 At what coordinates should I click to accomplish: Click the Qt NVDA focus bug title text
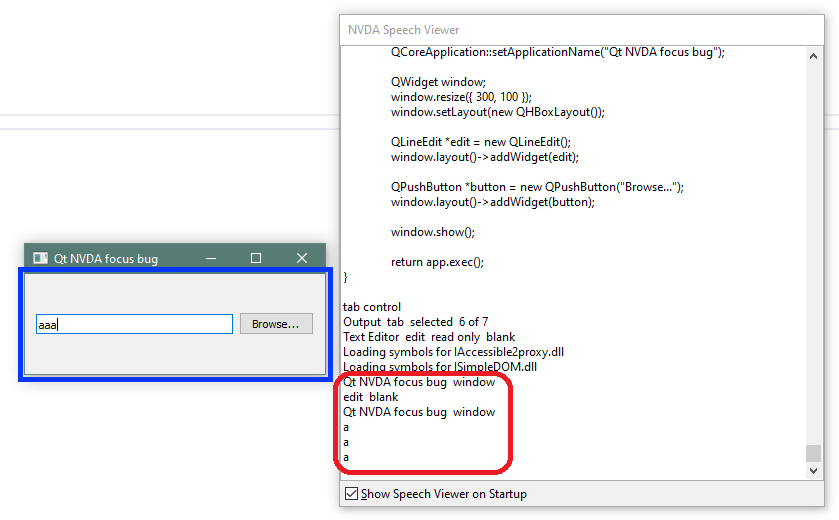click(x=106, y=259)
